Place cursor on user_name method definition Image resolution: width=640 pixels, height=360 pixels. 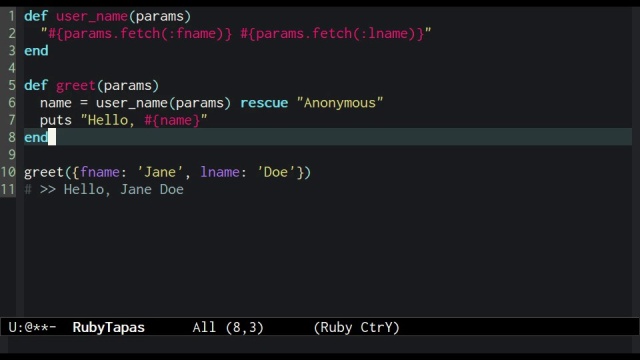[92, 16]
